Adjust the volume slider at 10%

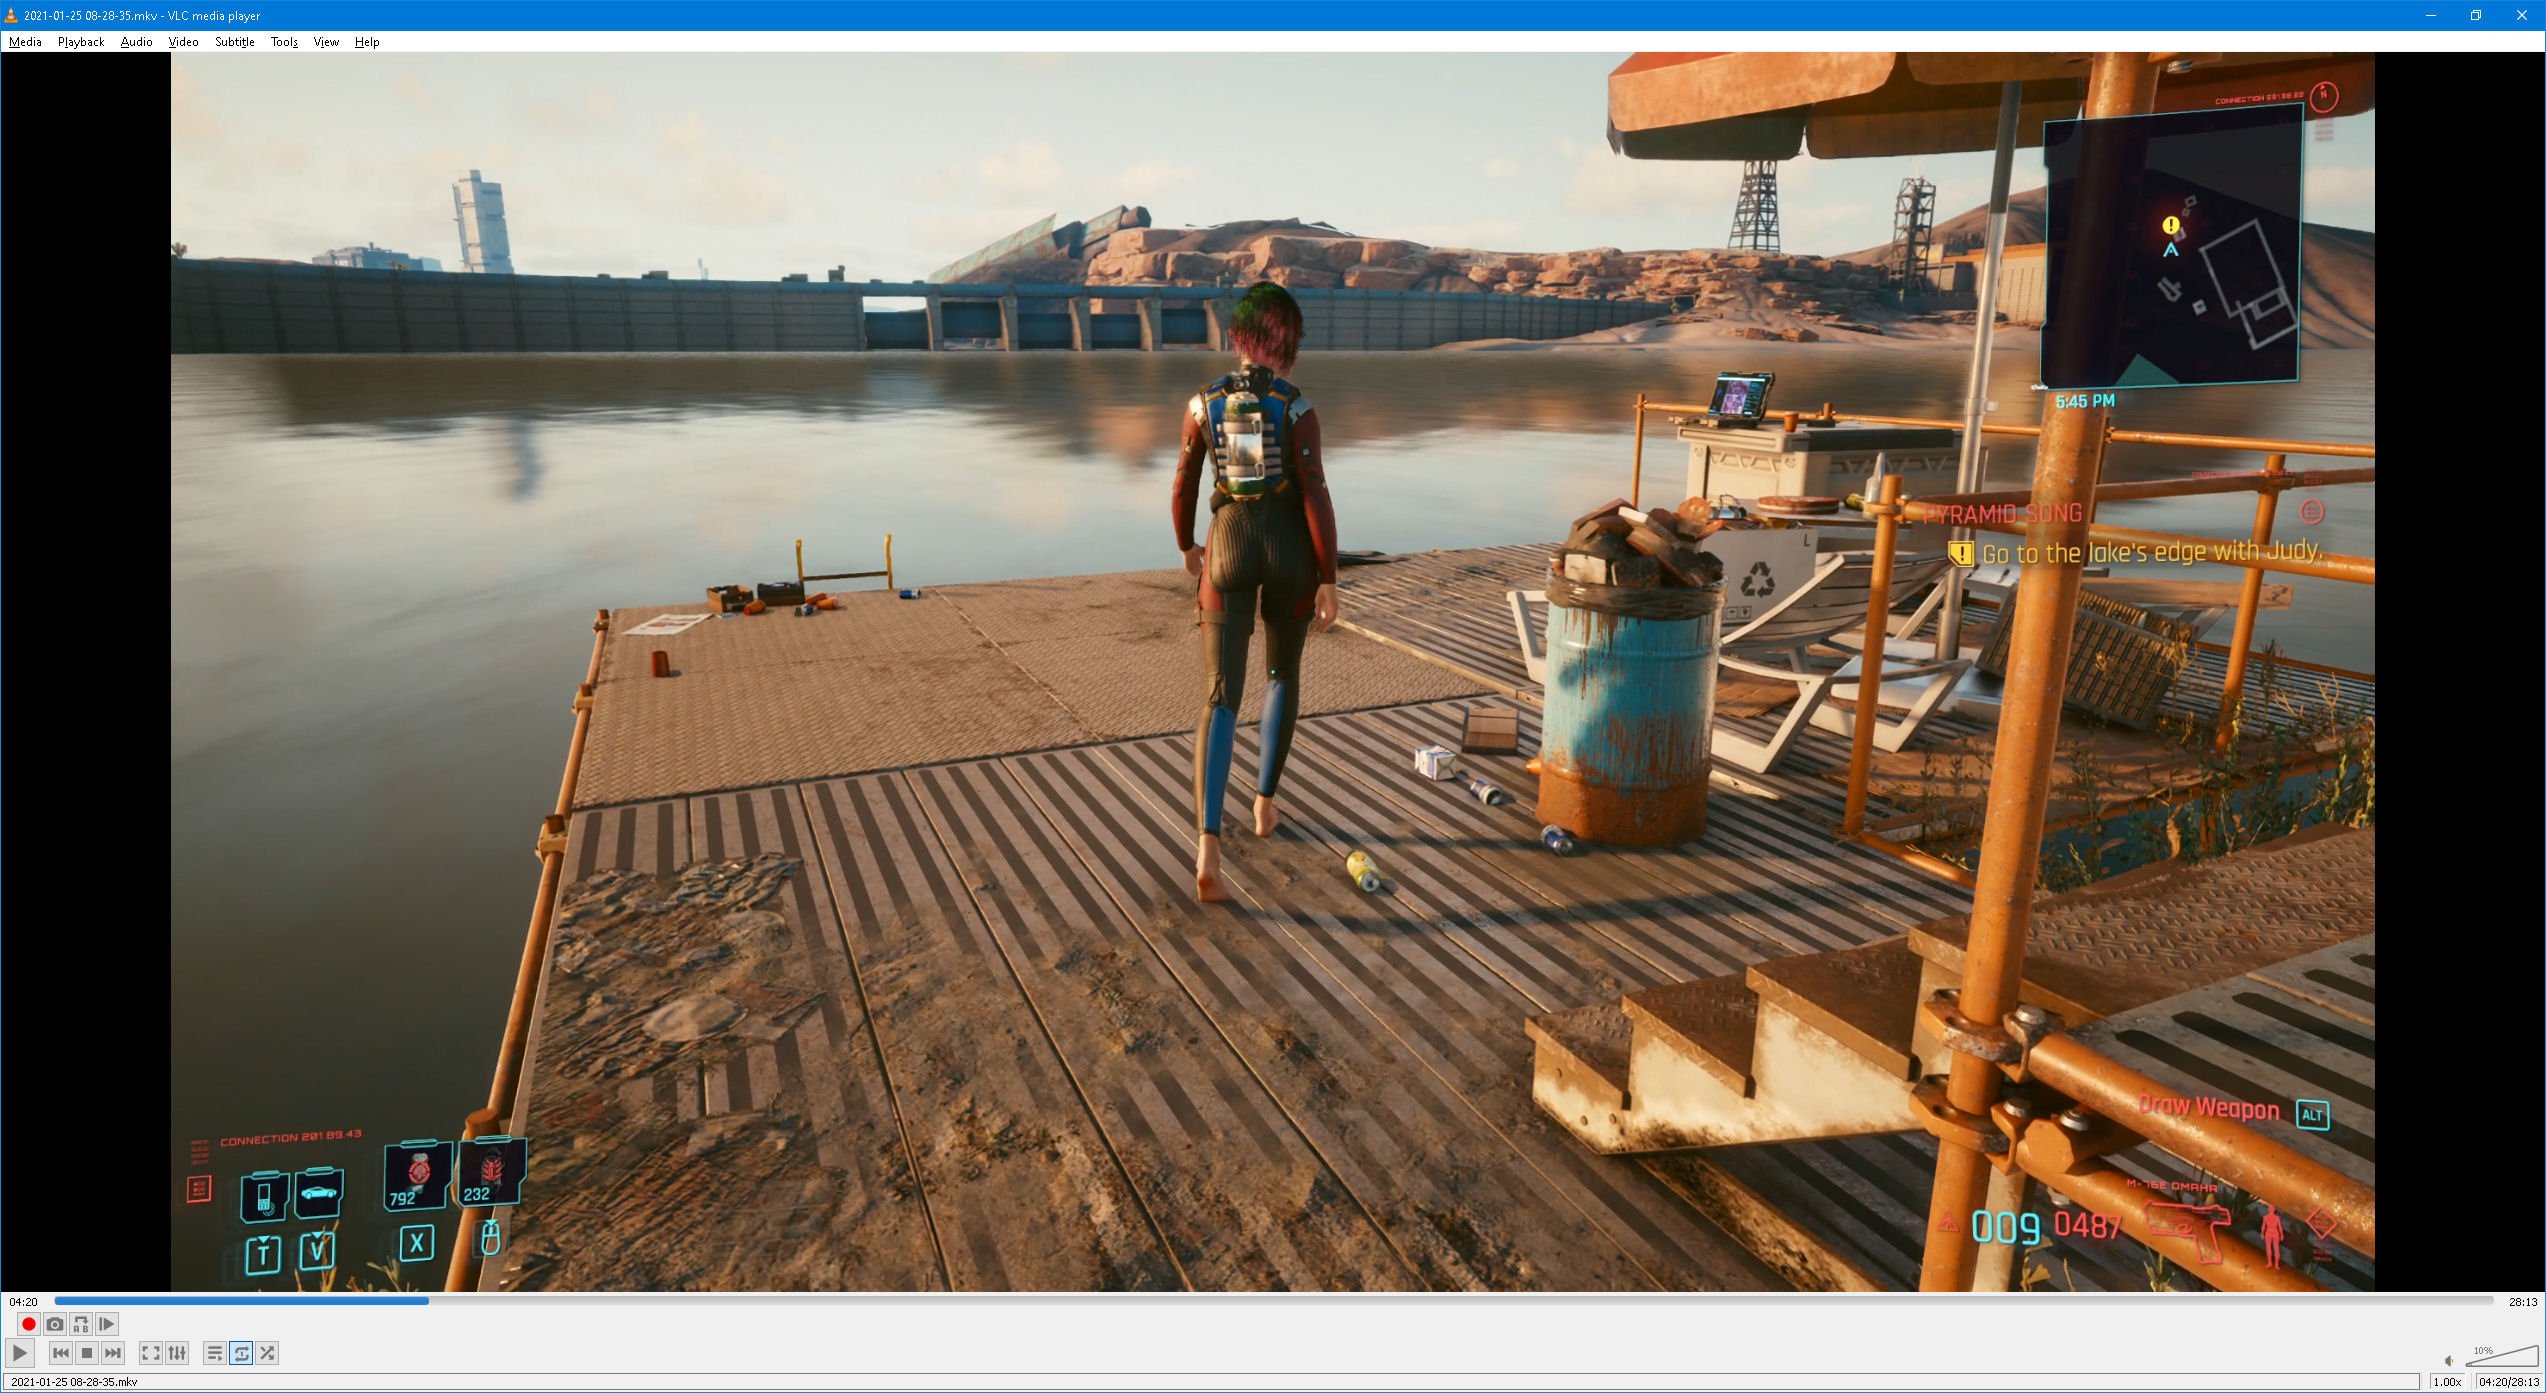coord(2502,1357)
